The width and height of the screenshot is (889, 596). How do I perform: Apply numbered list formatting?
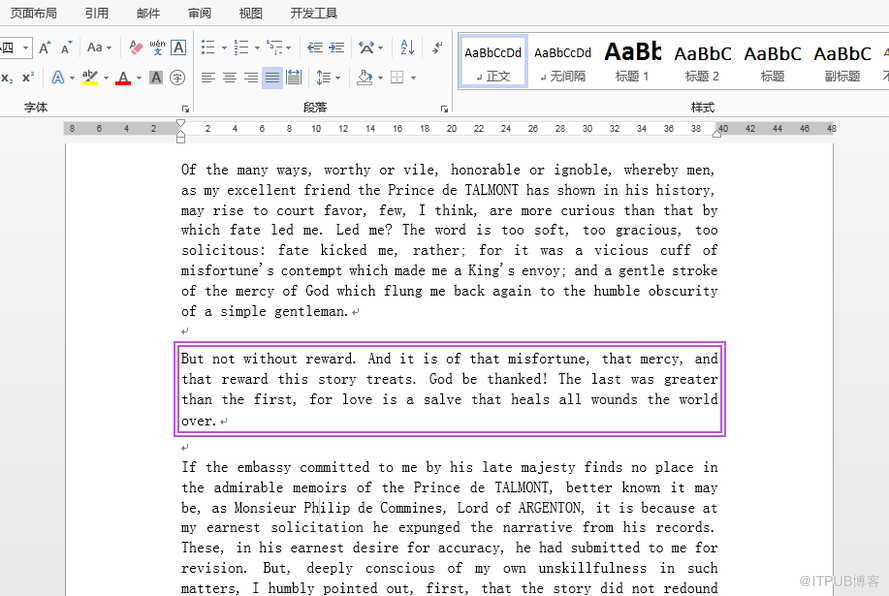241,48
